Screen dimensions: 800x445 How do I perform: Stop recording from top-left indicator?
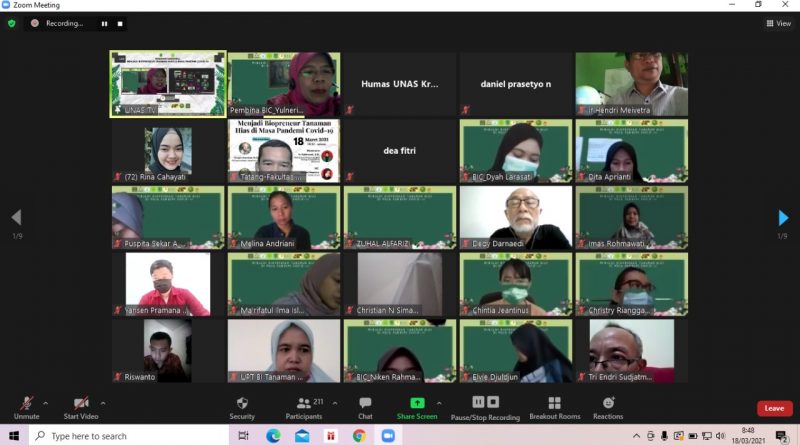coord(120,23)
